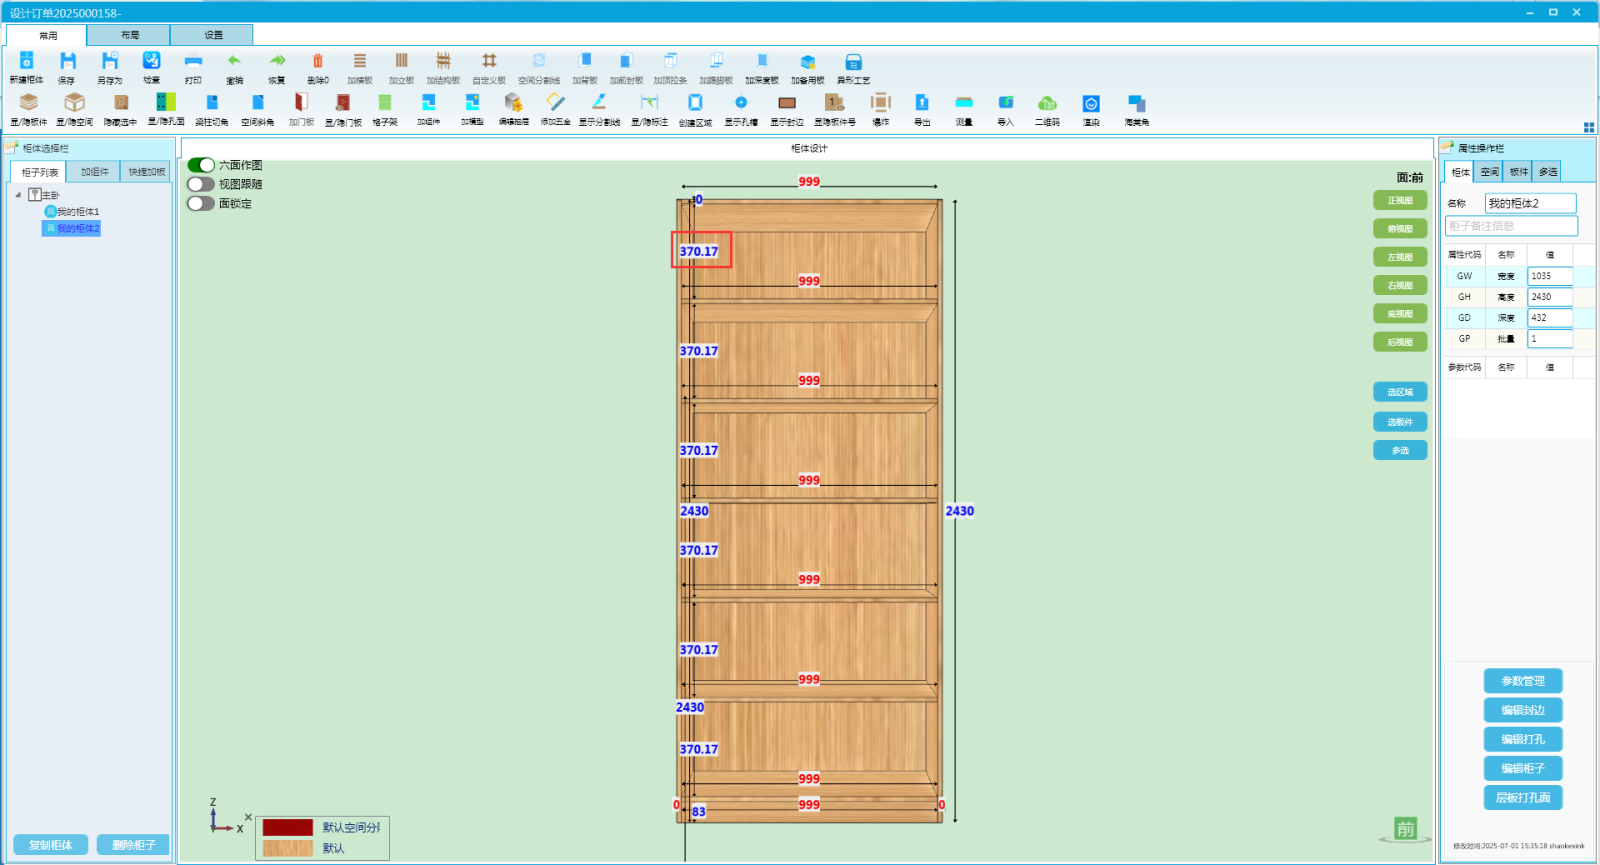Enable the 面锁定 toggle
The height and width of the screenshot is (865, 1600).
coord(201,203)
